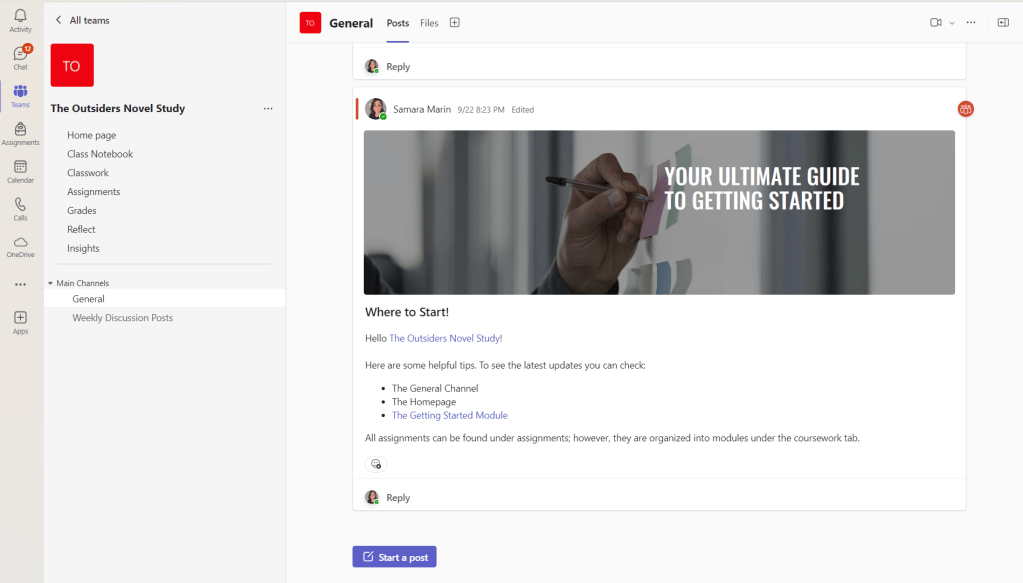
Task: Switch to the Files tab
Action: point(429,23)
